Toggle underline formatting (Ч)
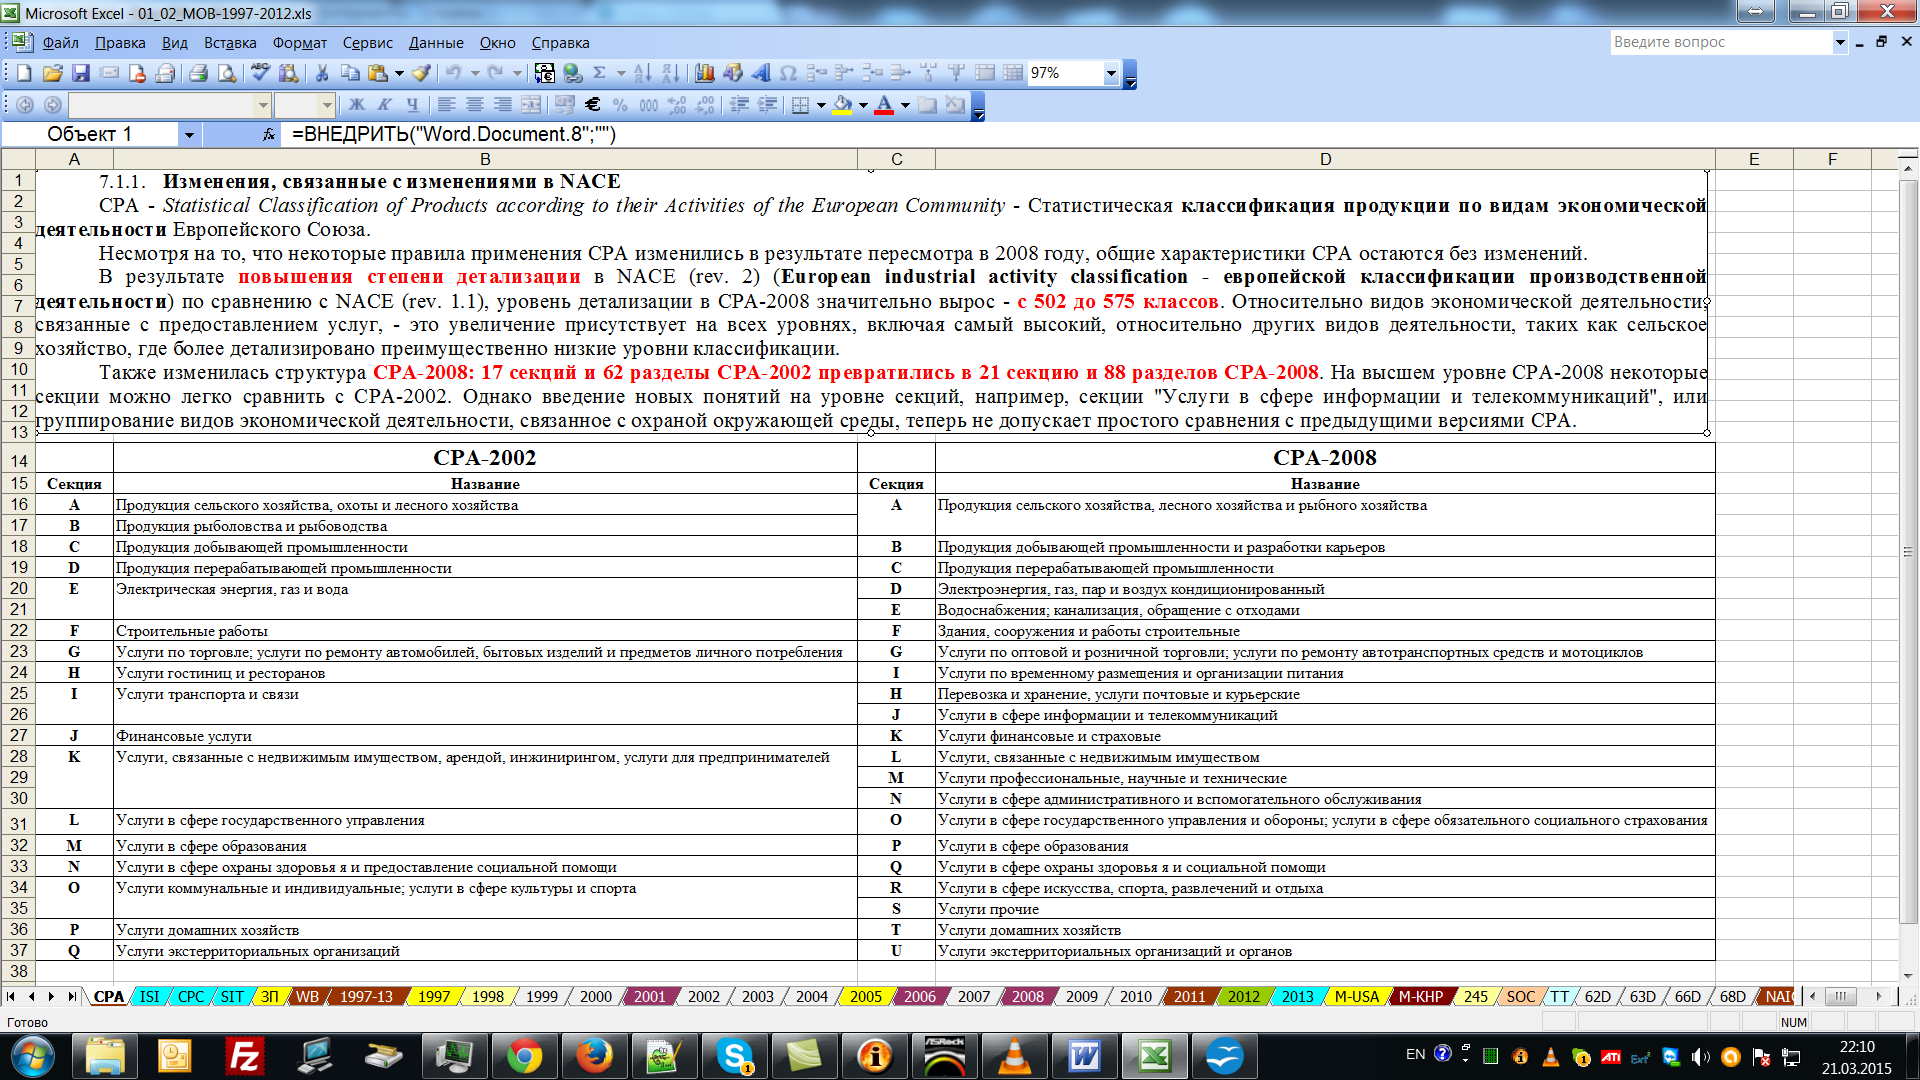1920x1080 pixels. pos(412,105)
